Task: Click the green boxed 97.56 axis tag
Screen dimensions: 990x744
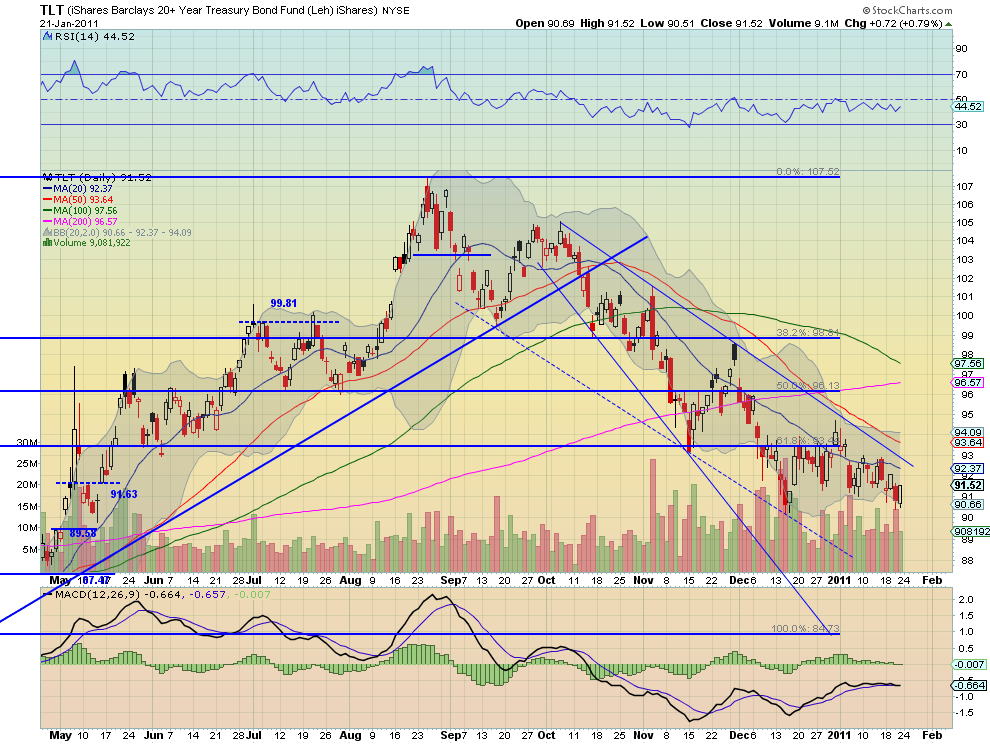Action: pyautogui.click(x=969, y=364)
